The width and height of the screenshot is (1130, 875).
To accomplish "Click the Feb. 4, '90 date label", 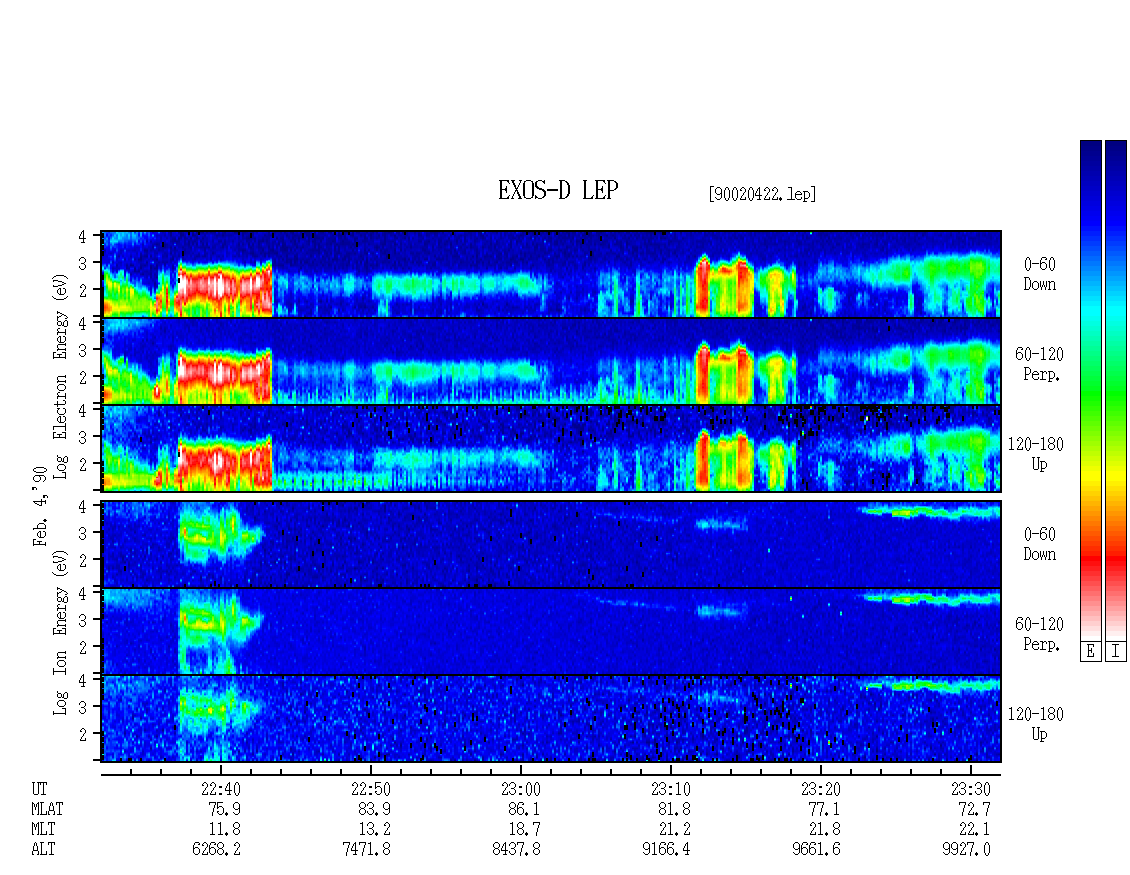I will click(40, 506).
